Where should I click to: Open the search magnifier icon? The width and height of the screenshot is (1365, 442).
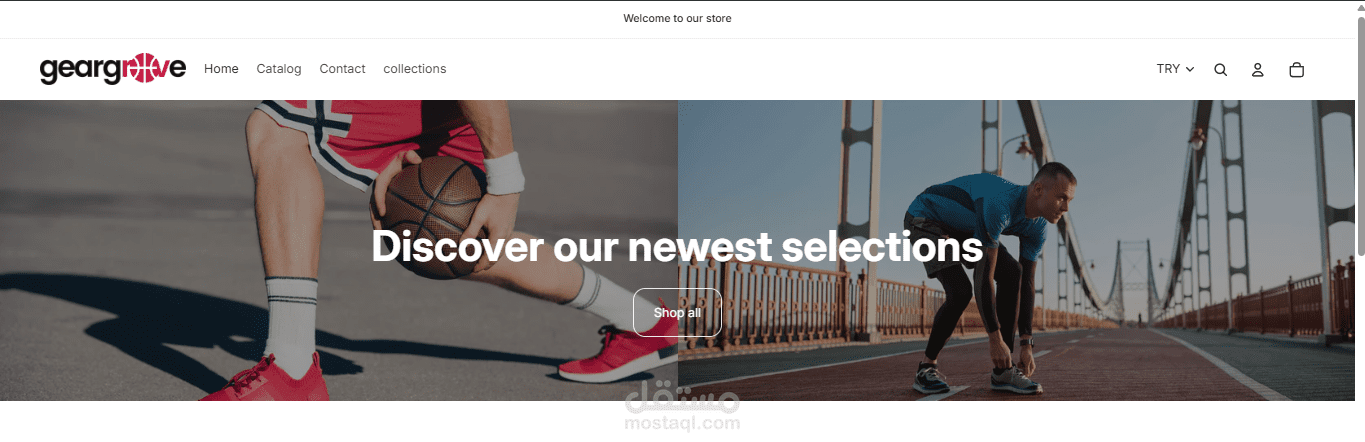1220,70
